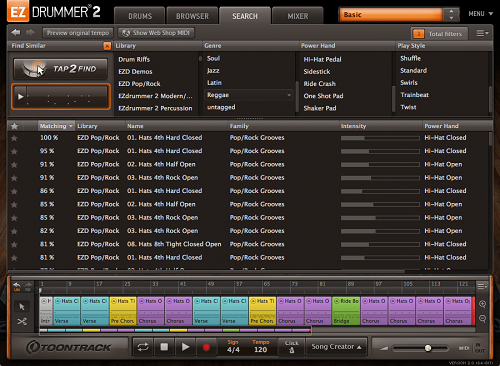Step through presets with the Basic stepper arrows

[451, 14]
